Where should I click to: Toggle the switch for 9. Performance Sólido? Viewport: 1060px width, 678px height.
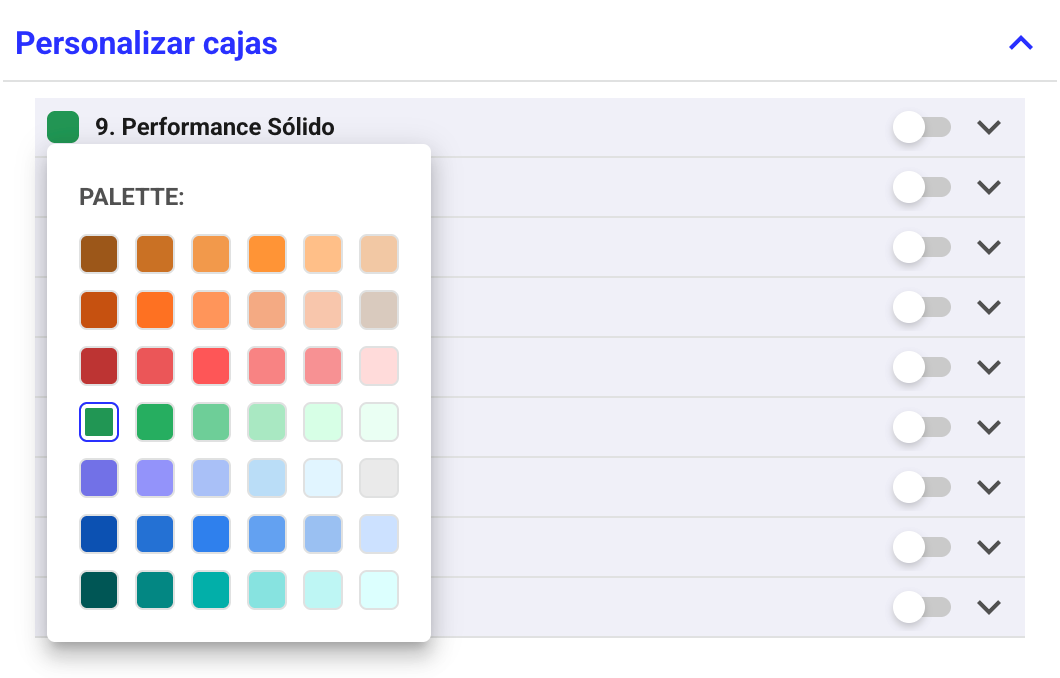point(921,127)
